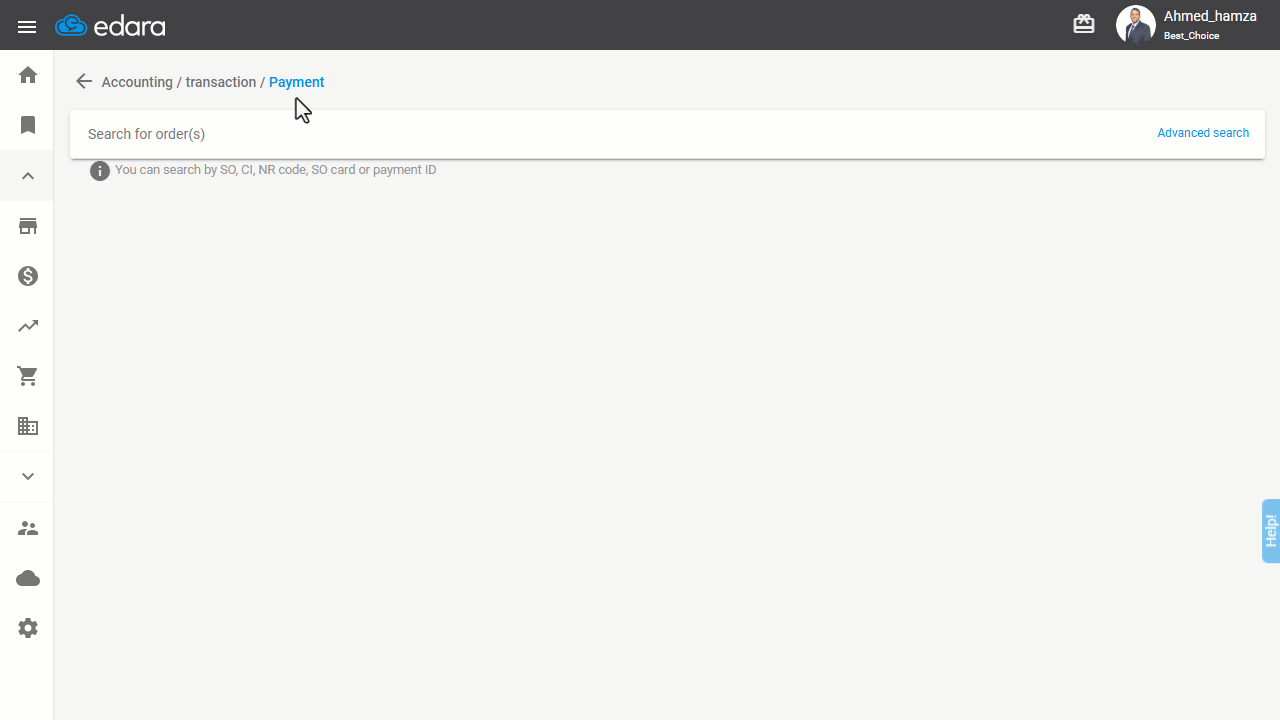Viewport: 1280px width, 720px height.
Task: Open the bookmark sidebar icon
Action: pyautogui.click(x=28, y=125)
